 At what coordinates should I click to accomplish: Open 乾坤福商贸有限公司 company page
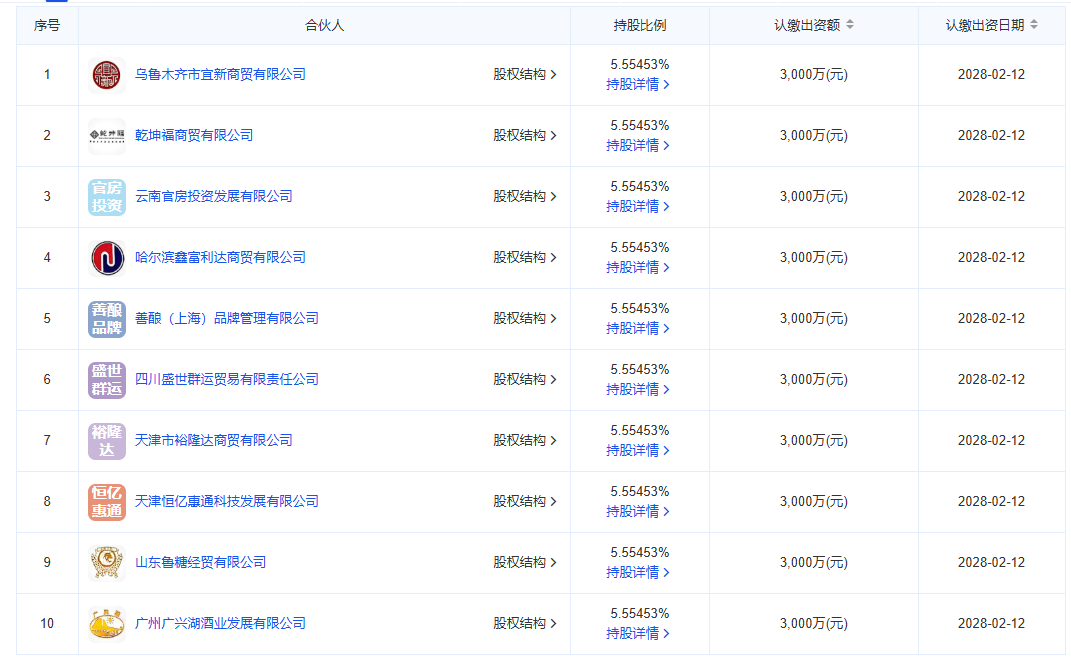click(194, 135)
